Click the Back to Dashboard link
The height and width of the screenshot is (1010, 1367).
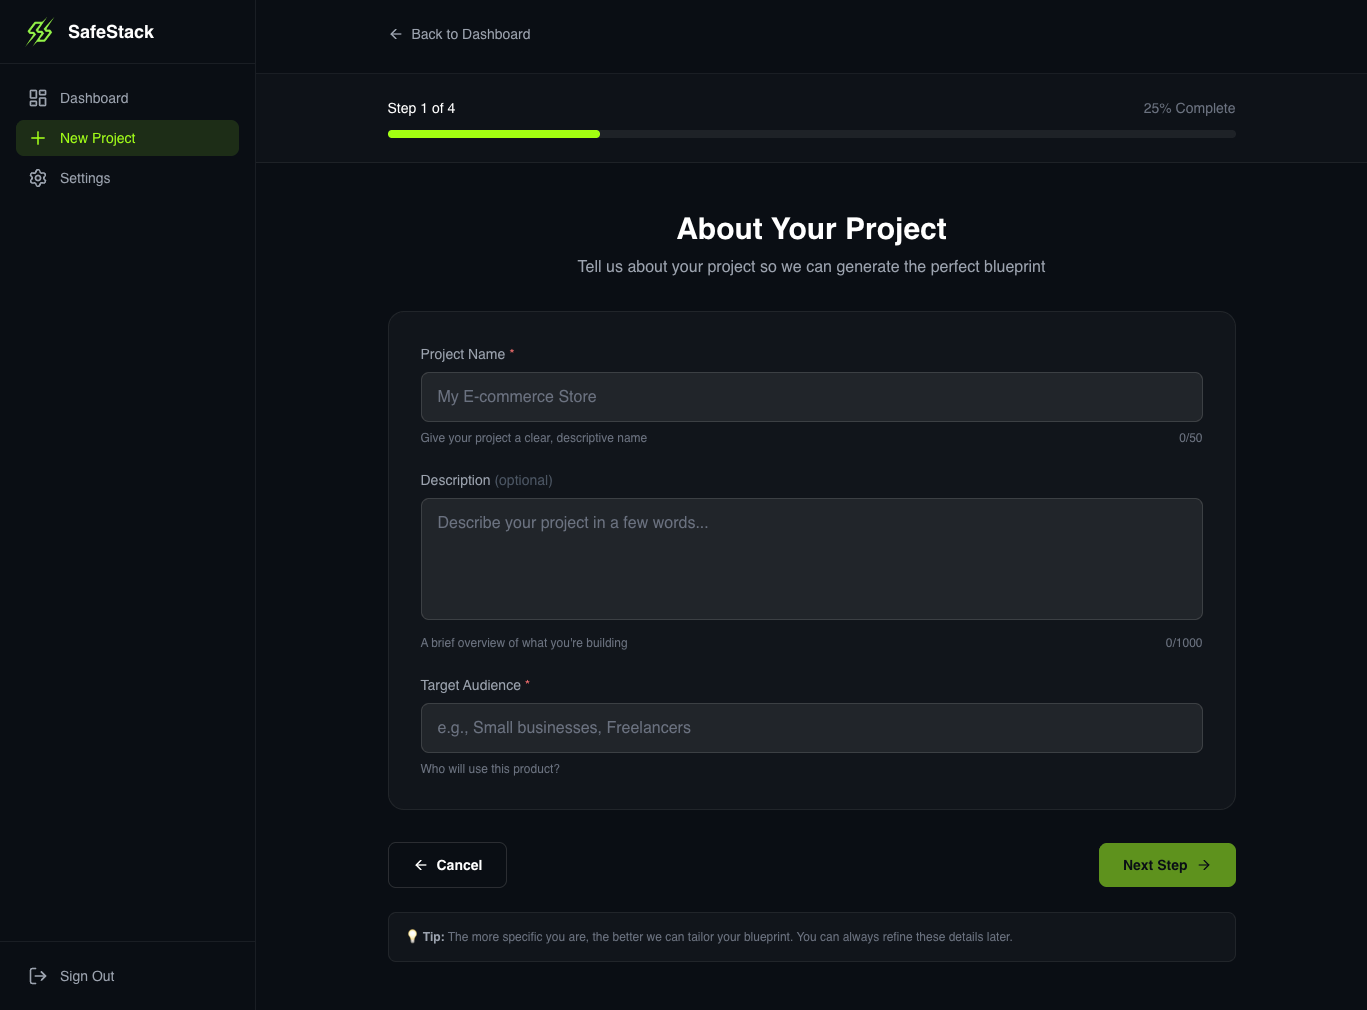470,34
